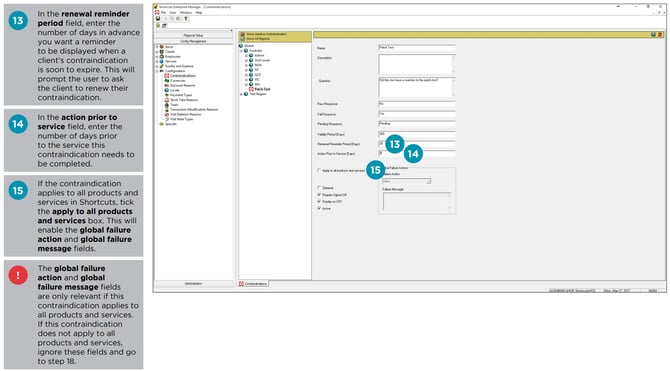This screenshot has height=371, width=670.
Task: Open the Window menu
Action: pos(186,12)
